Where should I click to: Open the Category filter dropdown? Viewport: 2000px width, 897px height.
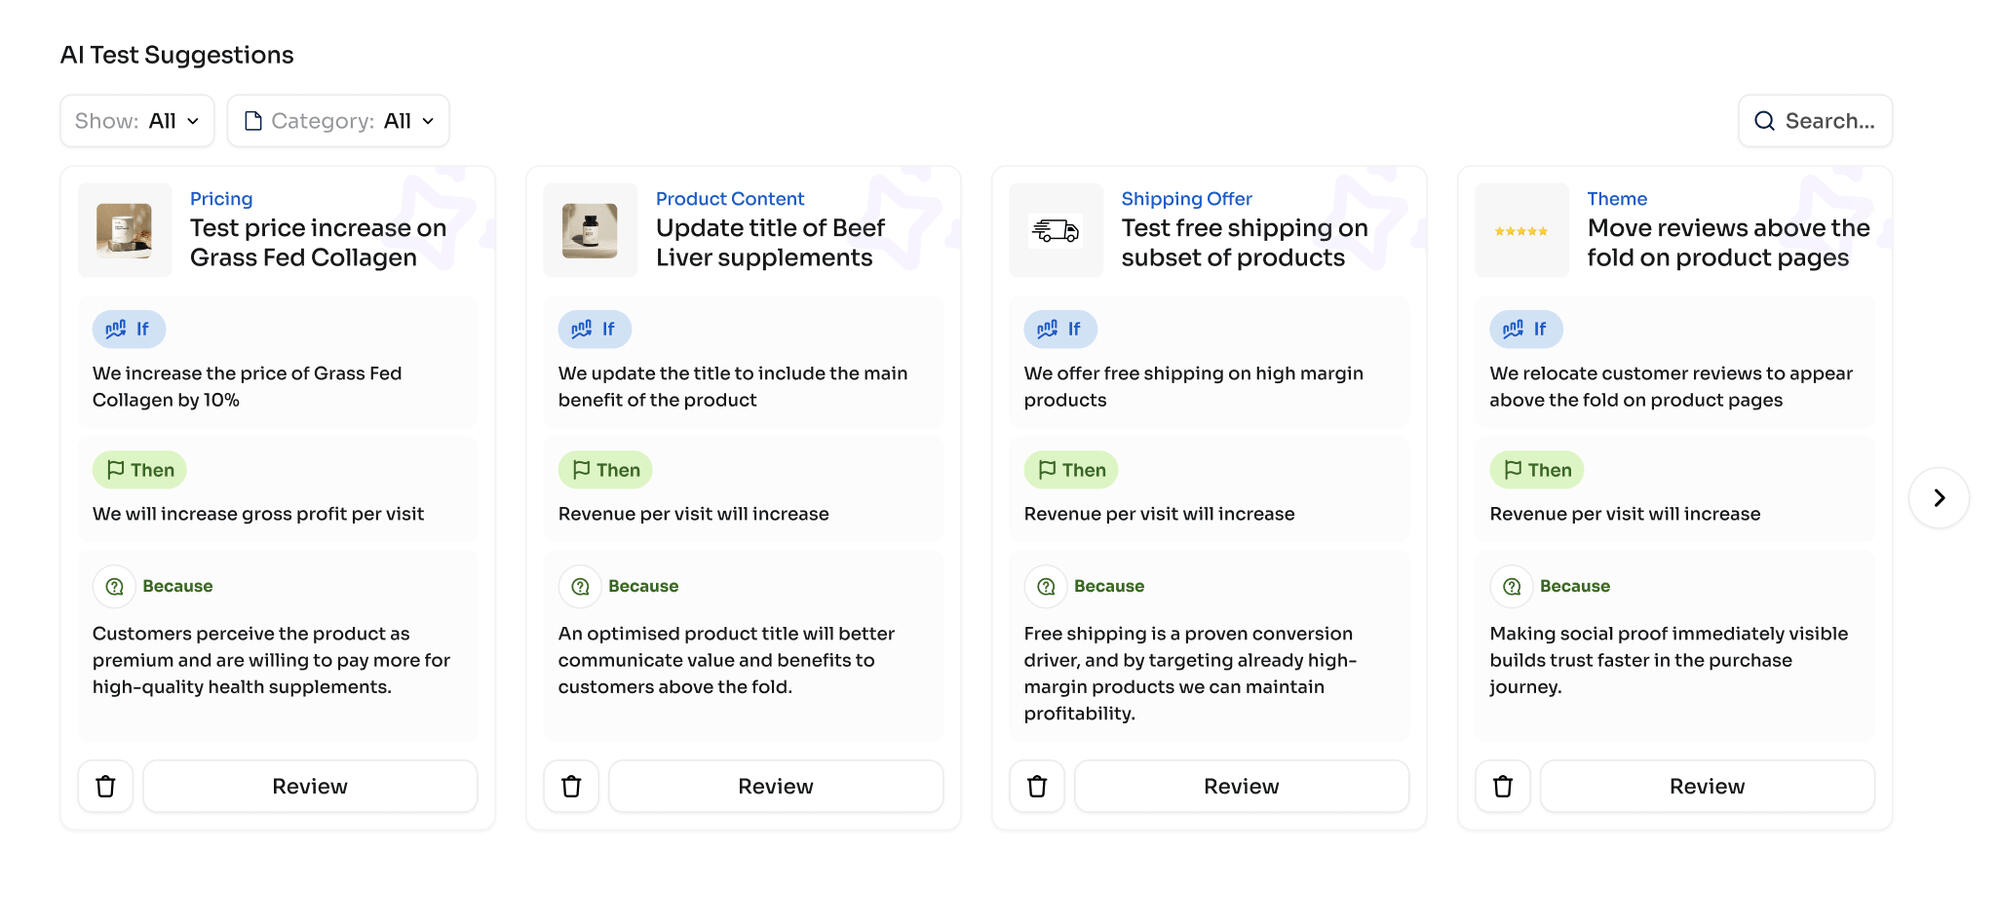click(x=338, y=121)
